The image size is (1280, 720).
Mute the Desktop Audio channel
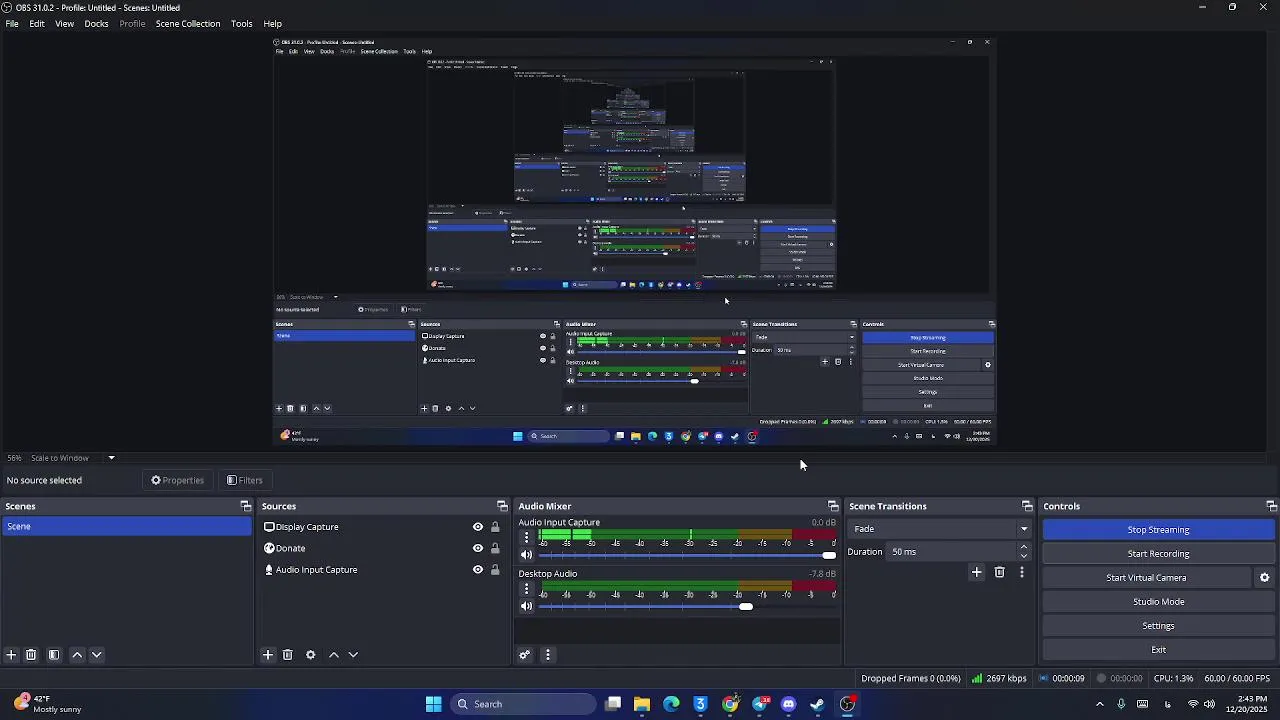click(x=527, y=606)
